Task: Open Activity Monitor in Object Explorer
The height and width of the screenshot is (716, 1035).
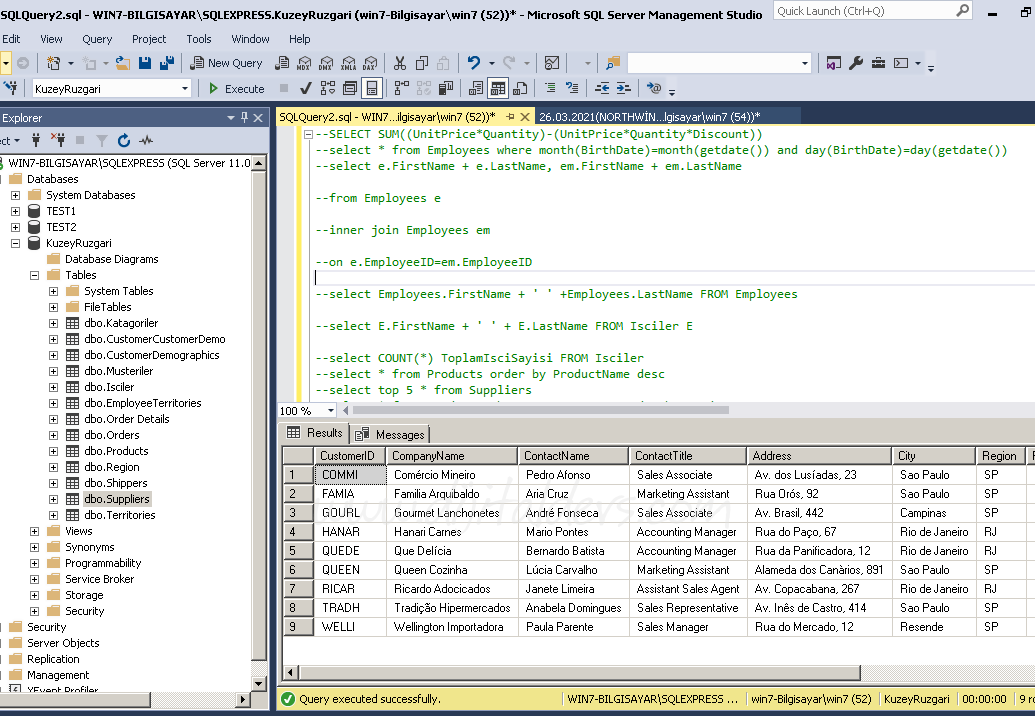Action: point(147,141)
